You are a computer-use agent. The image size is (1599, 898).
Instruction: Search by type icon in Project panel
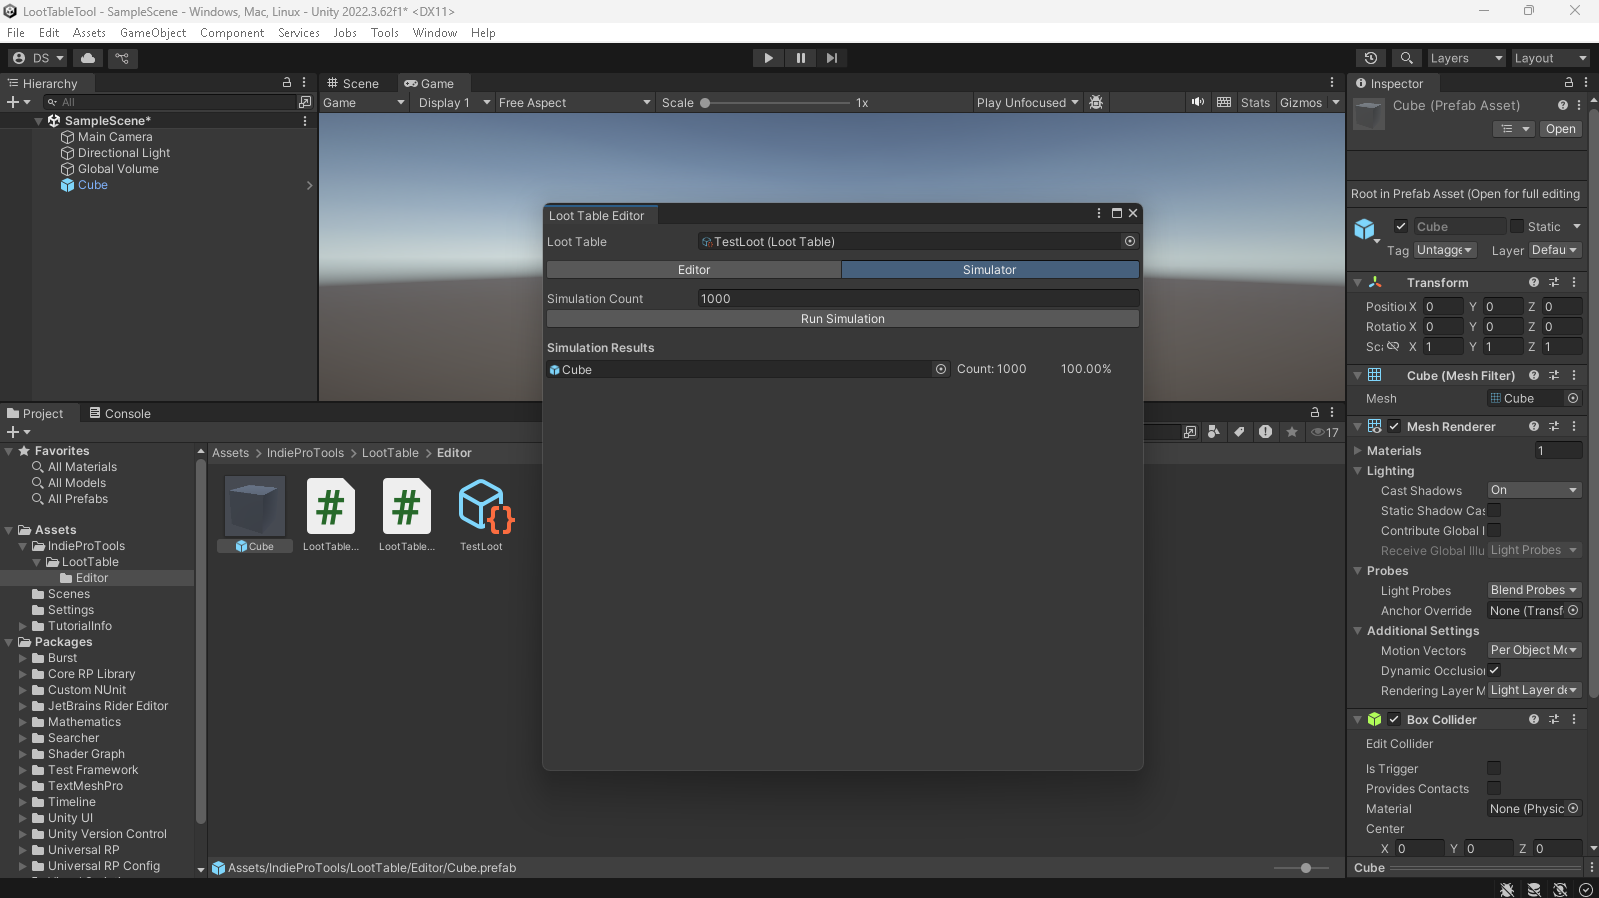[1213, 432]
